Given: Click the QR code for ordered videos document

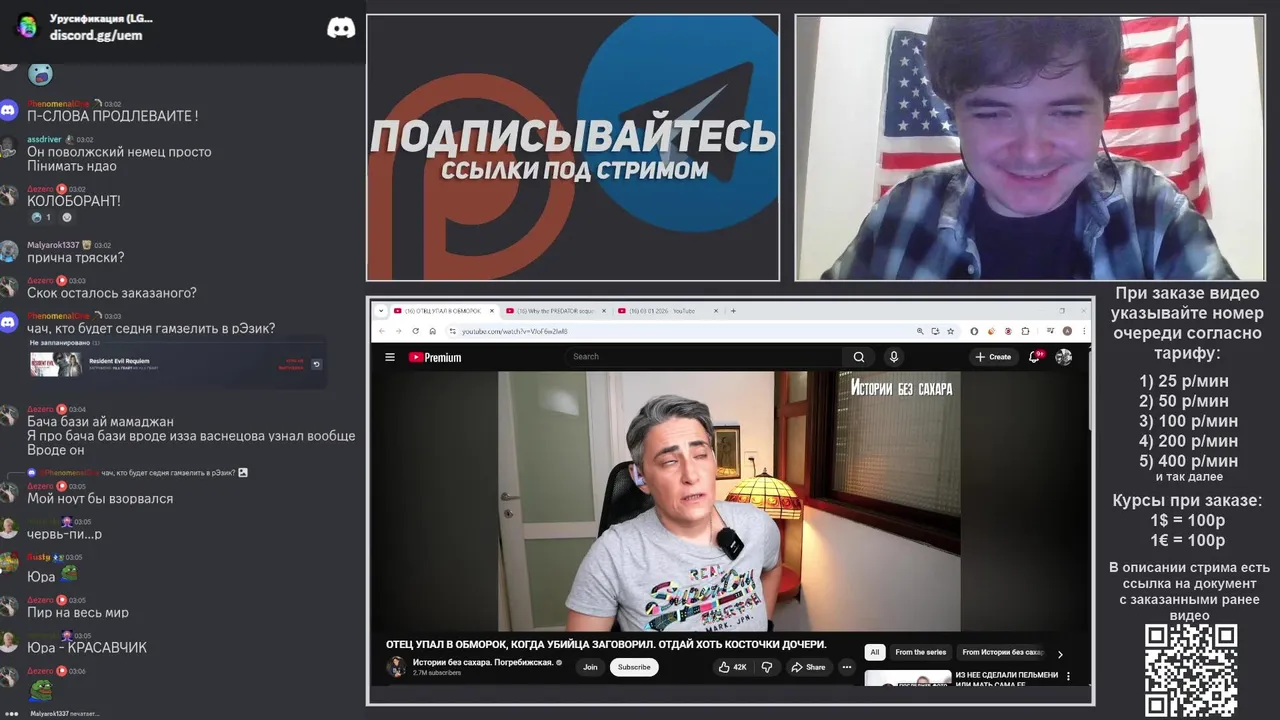Looking at the screenshot, I should 1191,671.
